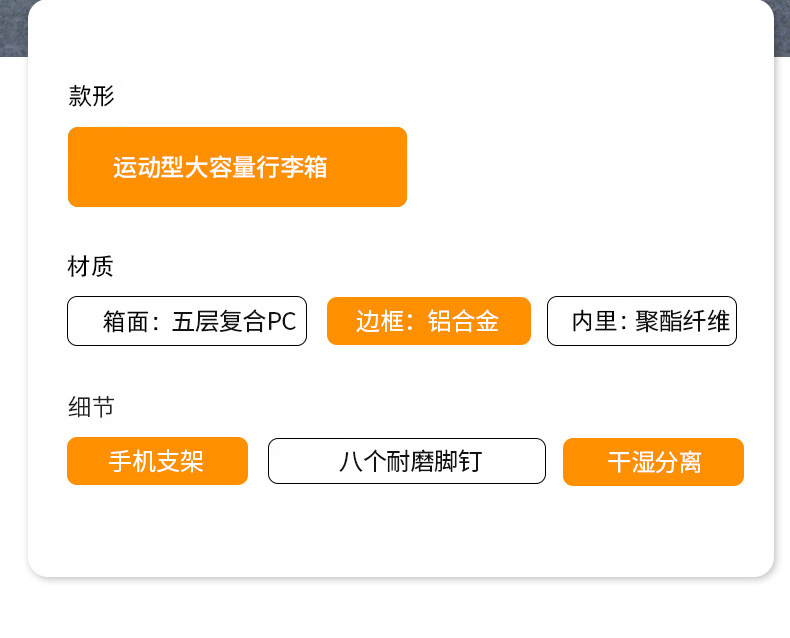790x638 pixels.
Task: Deselect the orange 铝合金 frame chip
Action: pyautogui.click(x=429, y=321)
